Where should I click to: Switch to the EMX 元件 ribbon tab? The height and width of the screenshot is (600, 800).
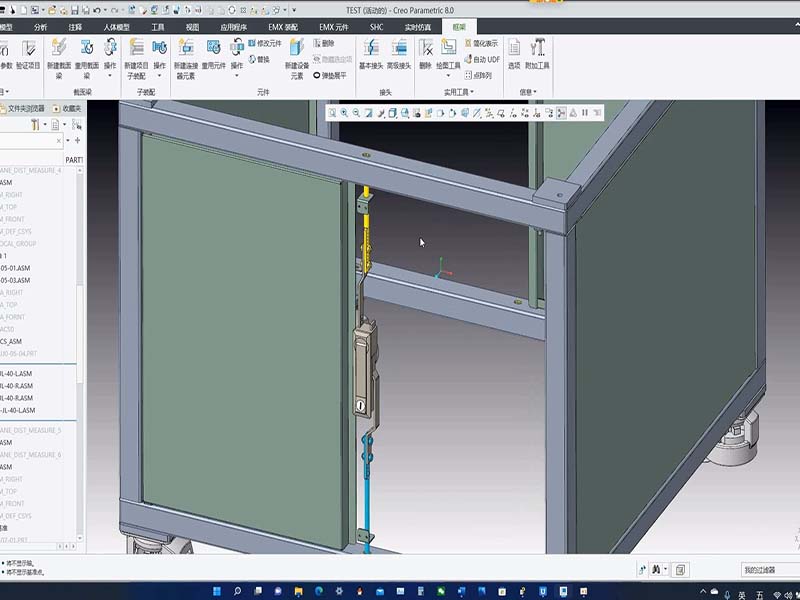(333, 27)
